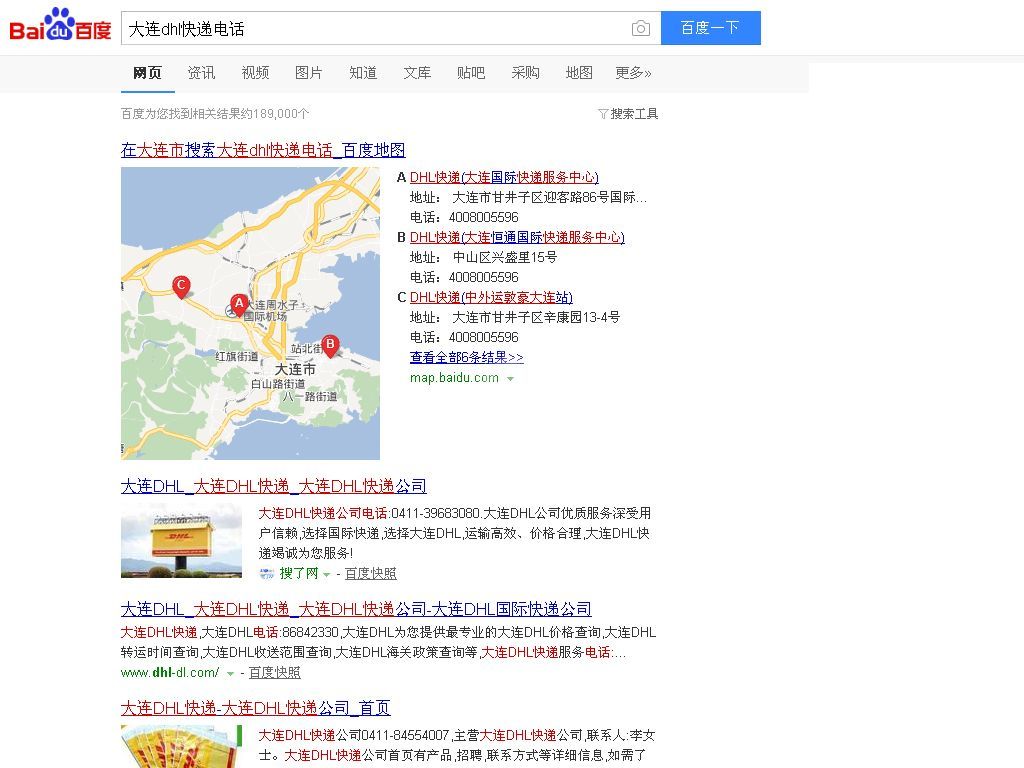Click map marker A
The image size is (1024, 768).
click(239, 305)
